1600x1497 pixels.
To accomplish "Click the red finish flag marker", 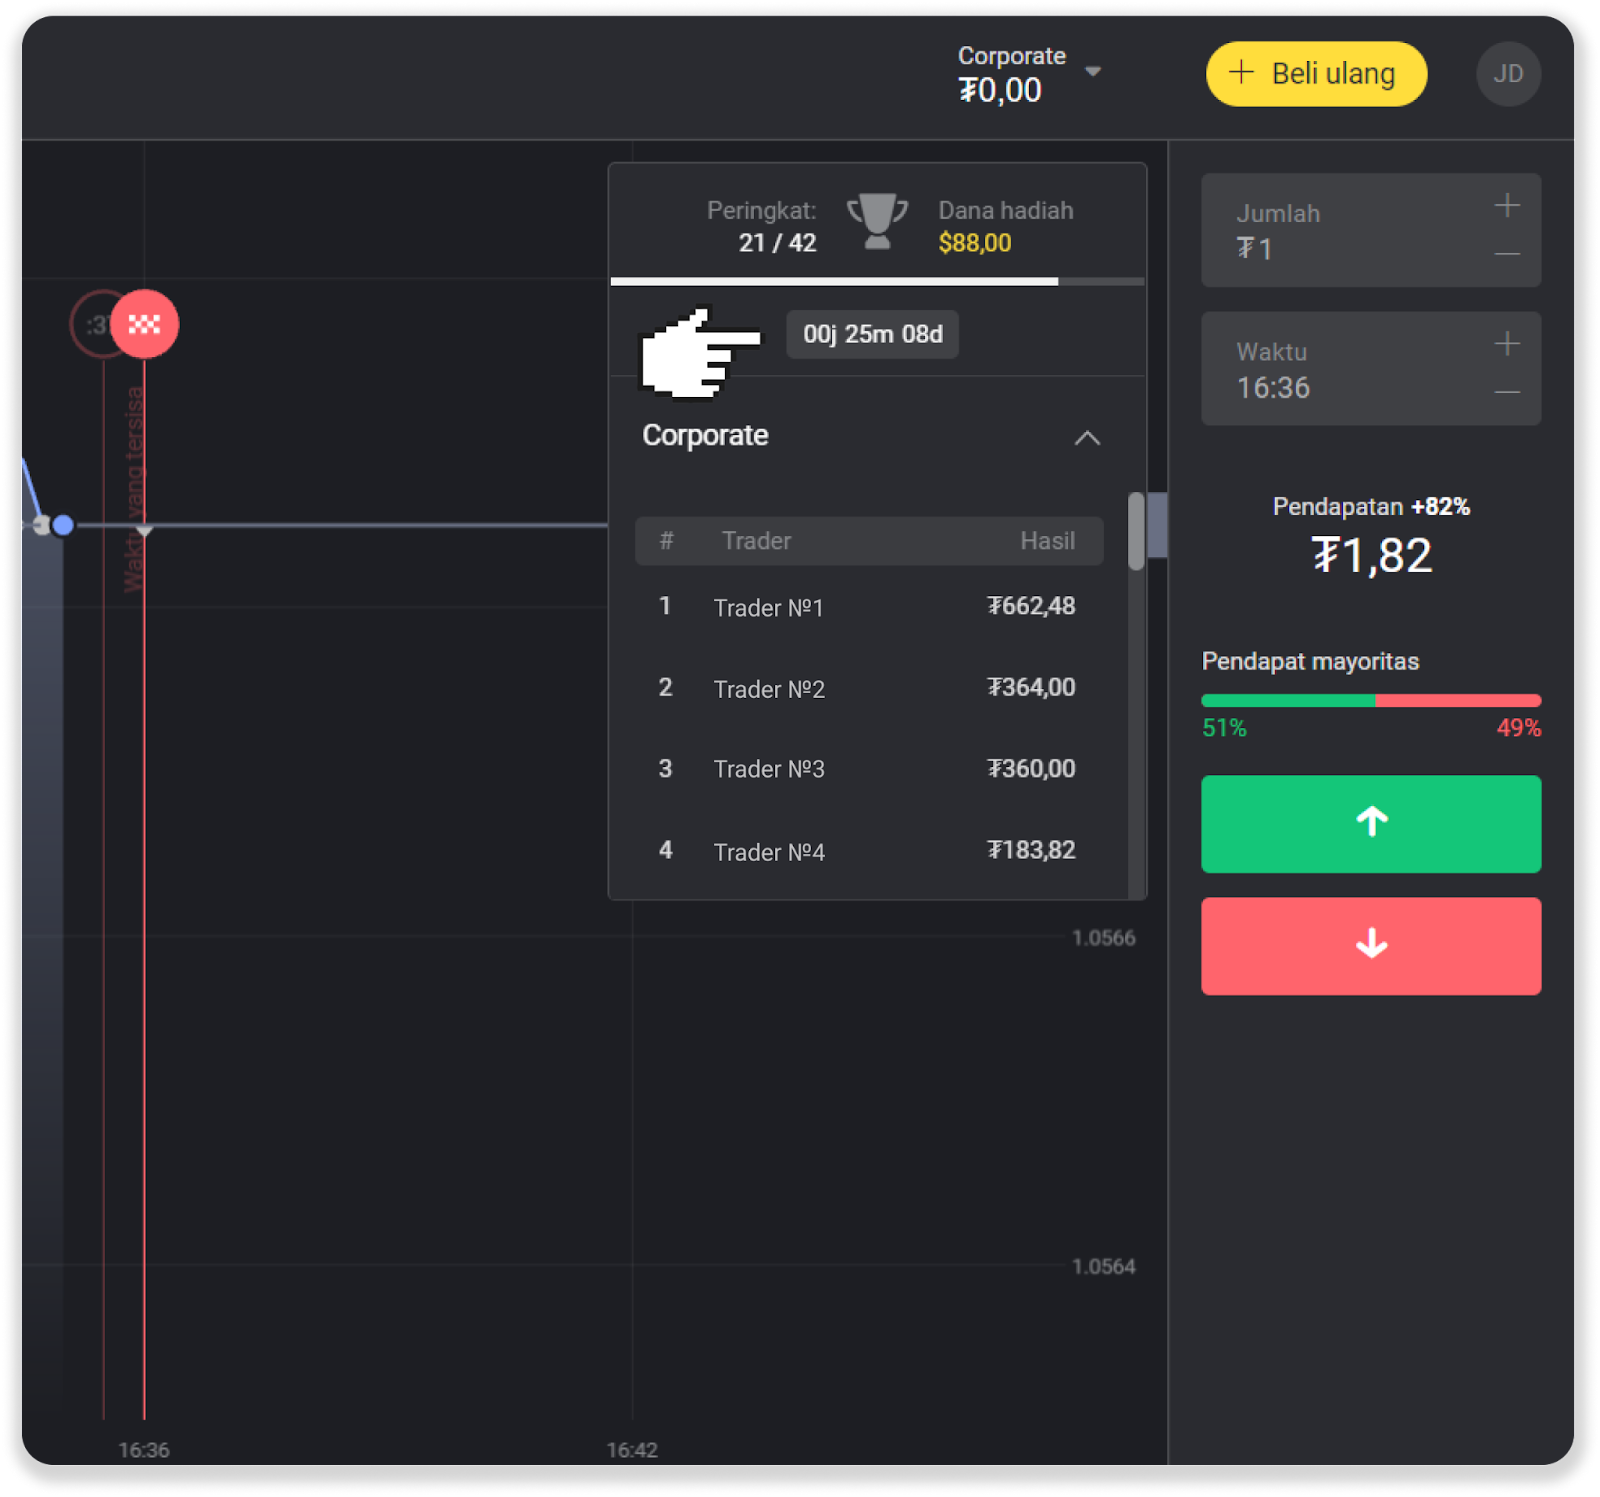I will (x=145, y=324).
